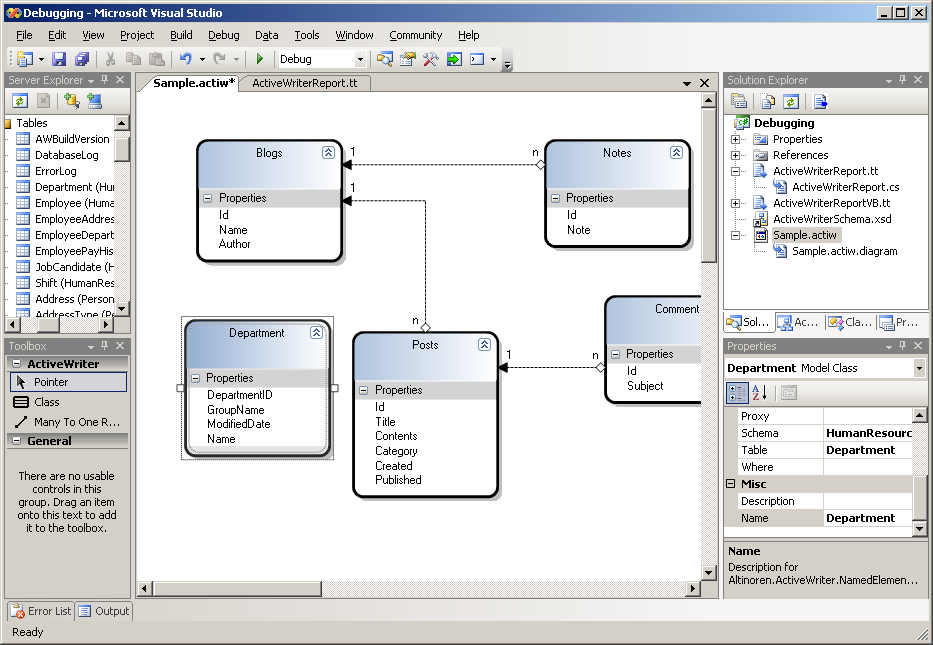The width and height of the screenshot is (933, 645).
Task: Collapse ActiveWriterReport.tt node
Action: 735,171
